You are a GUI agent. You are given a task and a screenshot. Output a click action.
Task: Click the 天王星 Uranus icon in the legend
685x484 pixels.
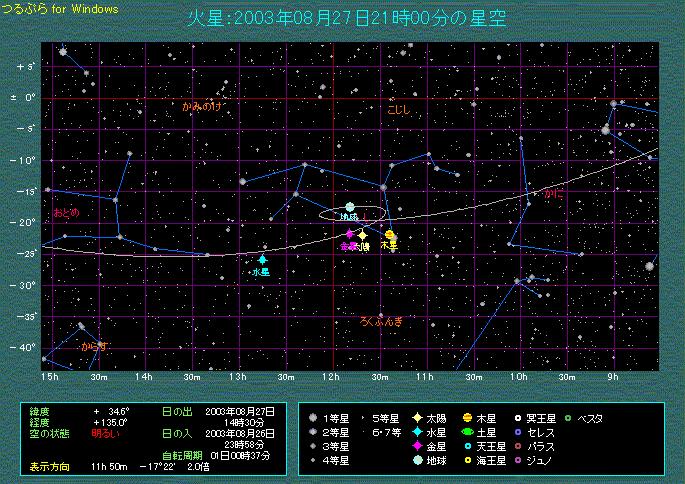[x=466, y=446]
